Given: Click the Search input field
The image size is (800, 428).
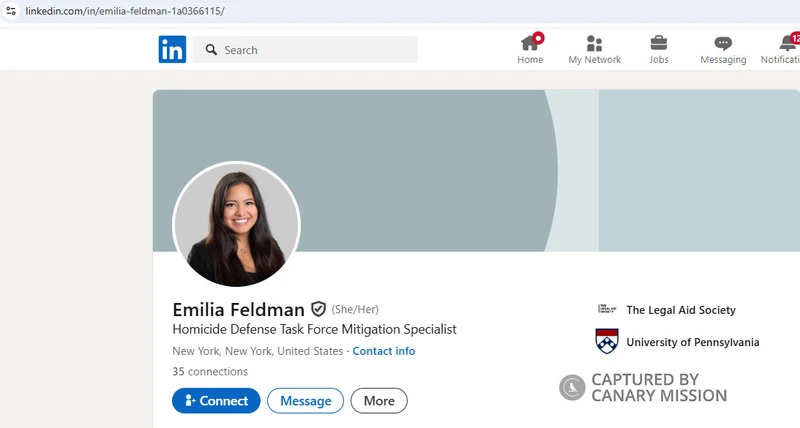Looking at the screenshot, I should (305, 49).
